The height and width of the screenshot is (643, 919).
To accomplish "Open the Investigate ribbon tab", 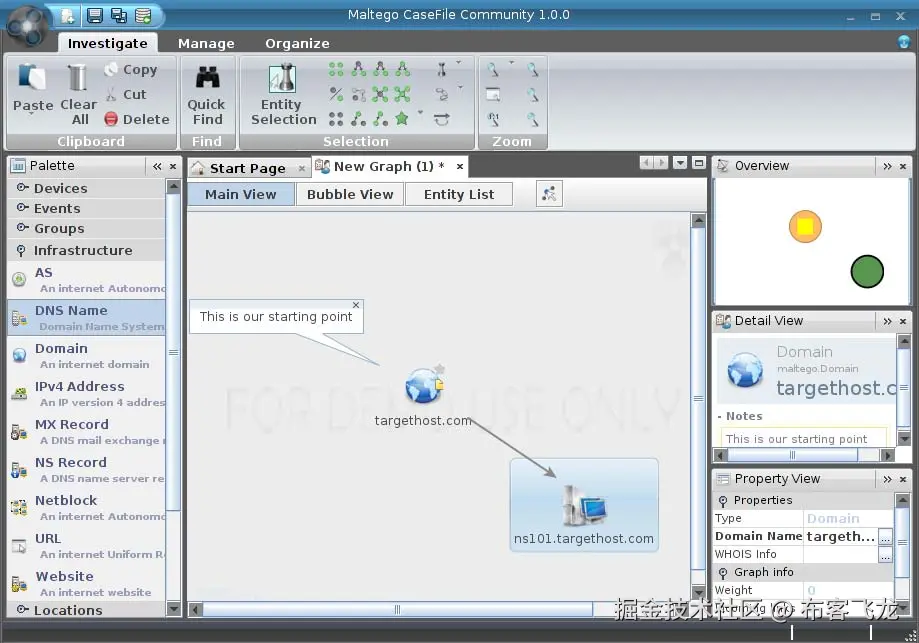I will 107,43.
